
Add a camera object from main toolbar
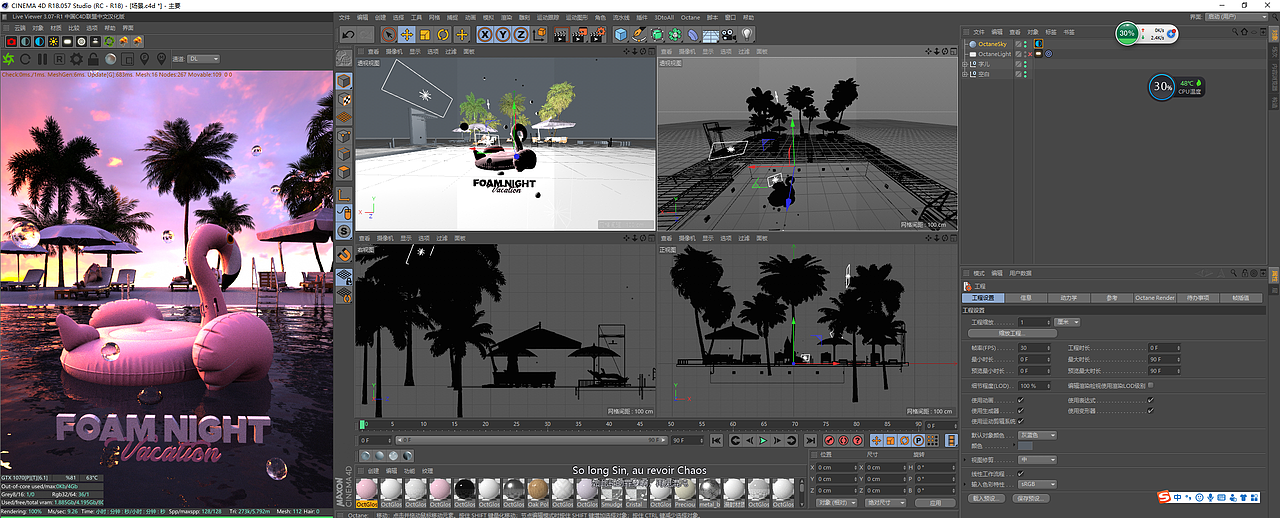[x=728, y=35]
